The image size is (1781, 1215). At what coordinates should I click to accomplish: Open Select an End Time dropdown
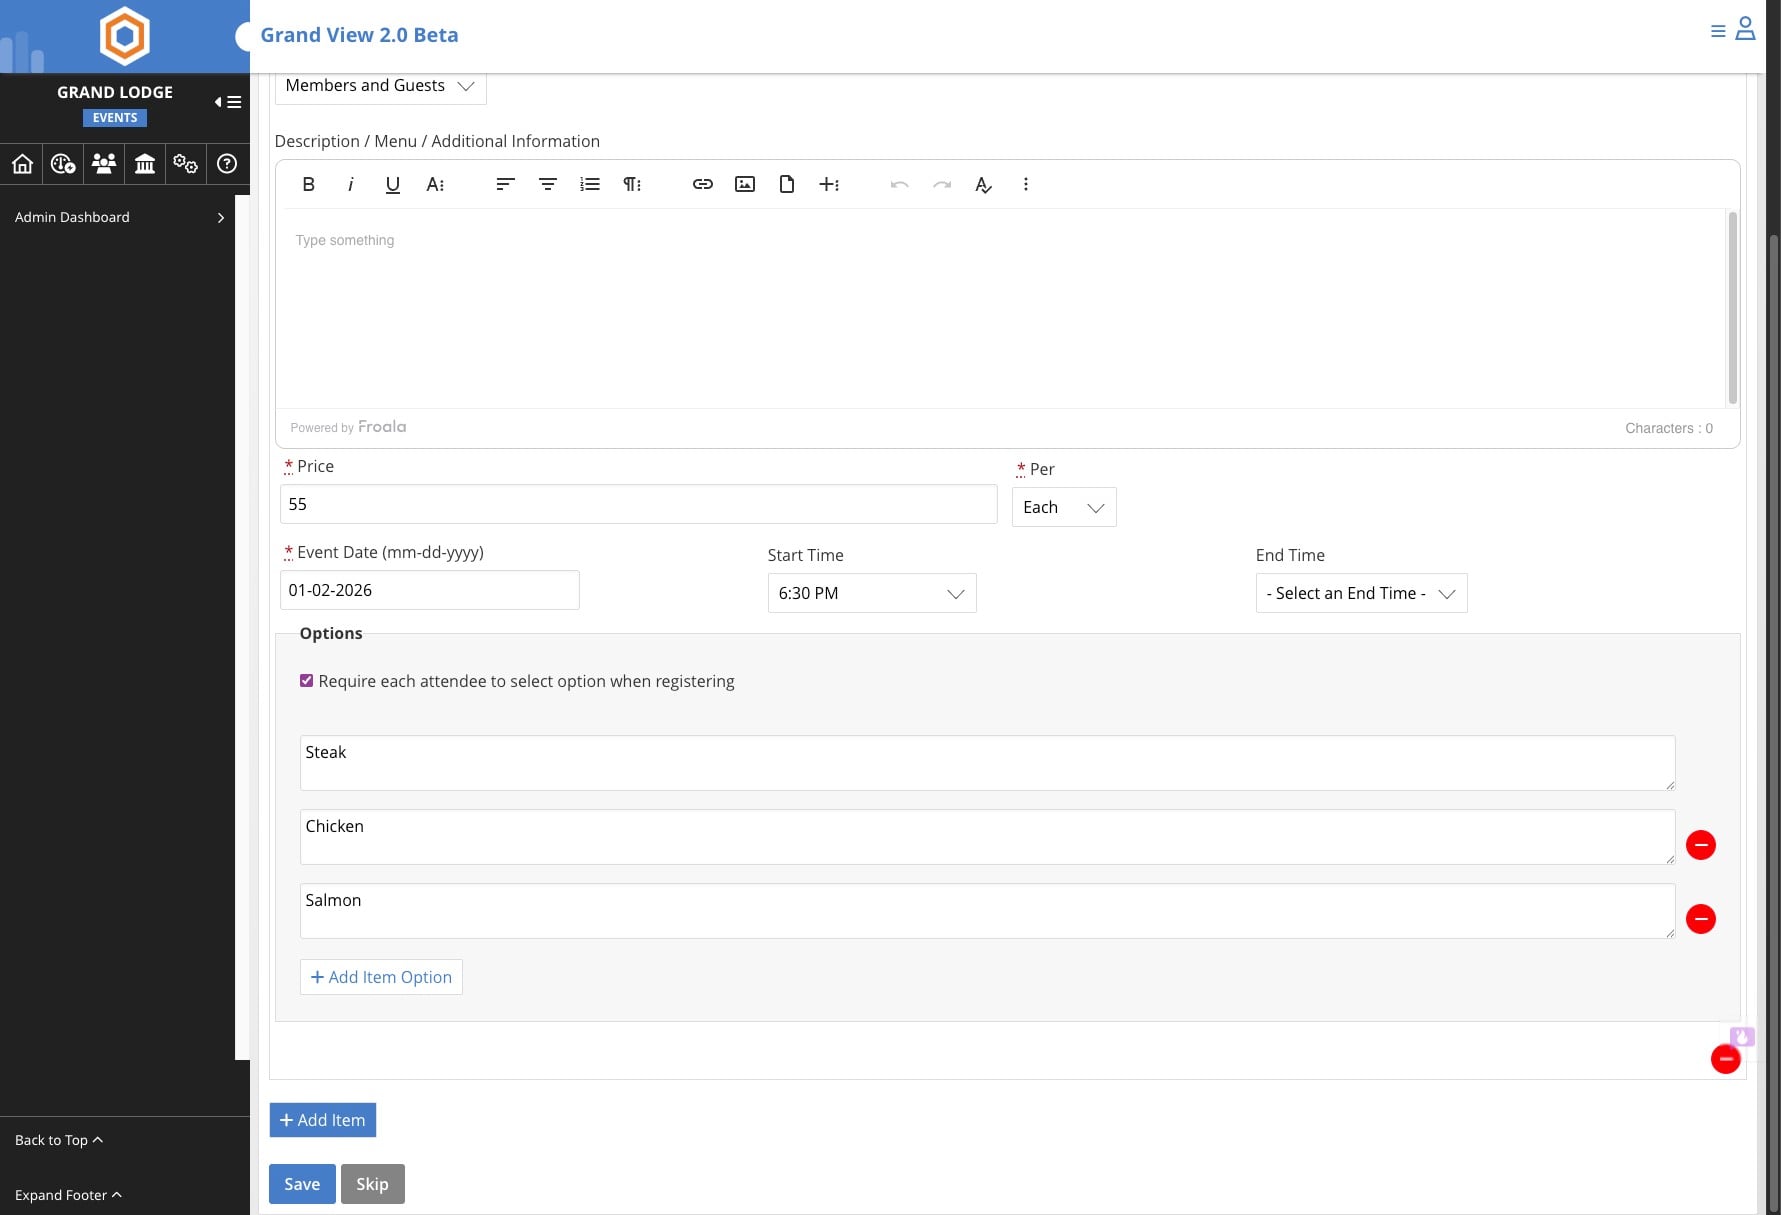pos(1361,593)
